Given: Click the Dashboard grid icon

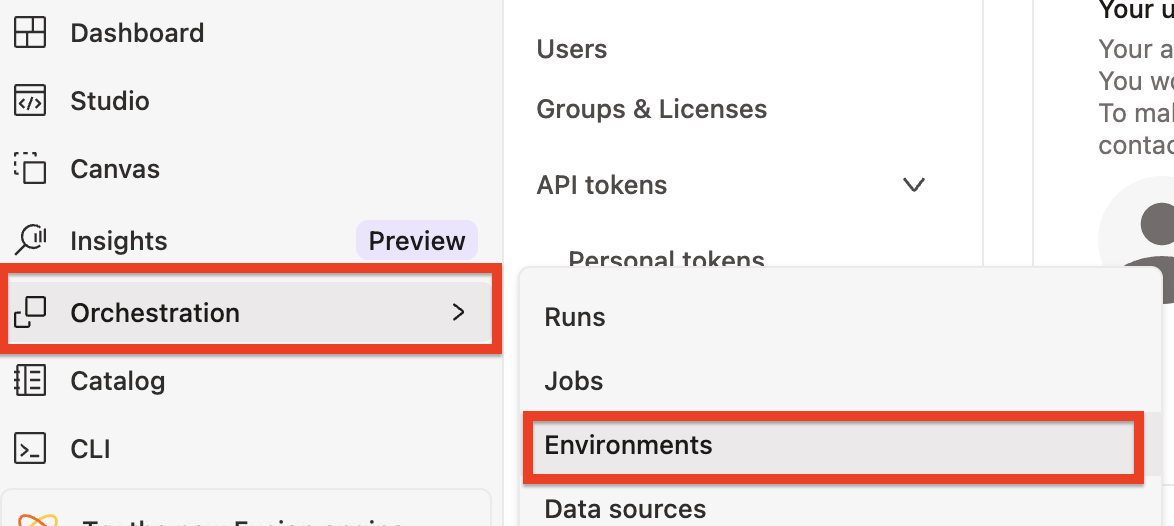Looking at the screenshot, I should pyautogui.click(x=30, y=33).
